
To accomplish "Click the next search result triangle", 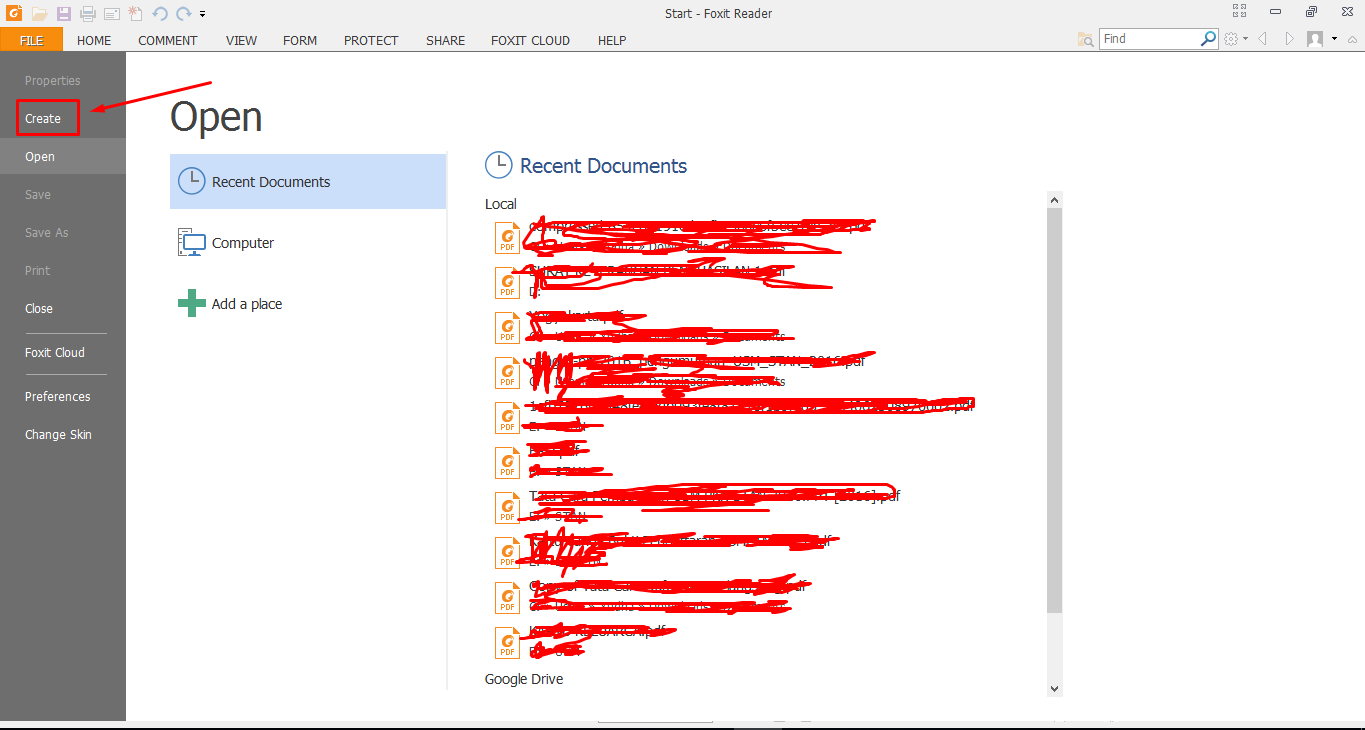I will [x=1290, y=39].
